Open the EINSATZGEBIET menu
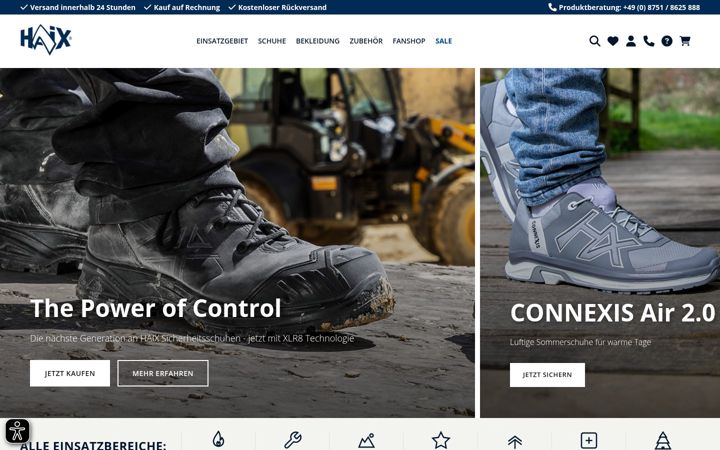 click(222, 41)
